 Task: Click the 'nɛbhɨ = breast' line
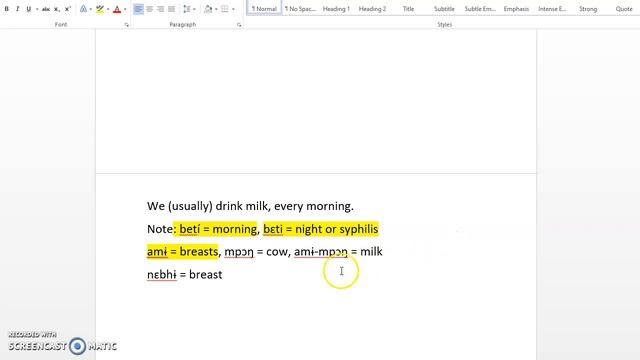click(x=184, y=274)
